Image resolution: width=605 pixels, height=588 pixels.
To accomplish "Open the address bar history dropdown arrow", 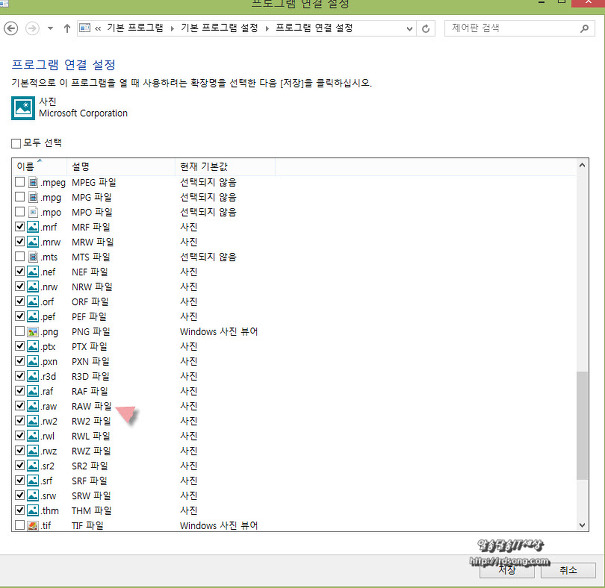I will (408, 28).
